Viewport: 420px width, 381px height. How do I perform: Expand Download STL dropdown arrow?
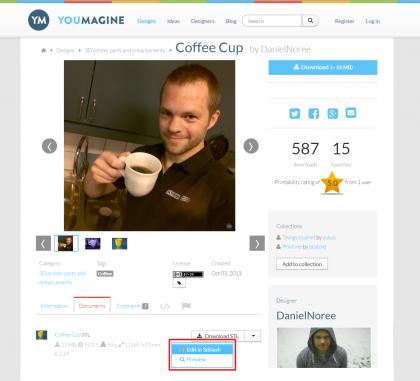pyautogui.click(x=253, y=336)
